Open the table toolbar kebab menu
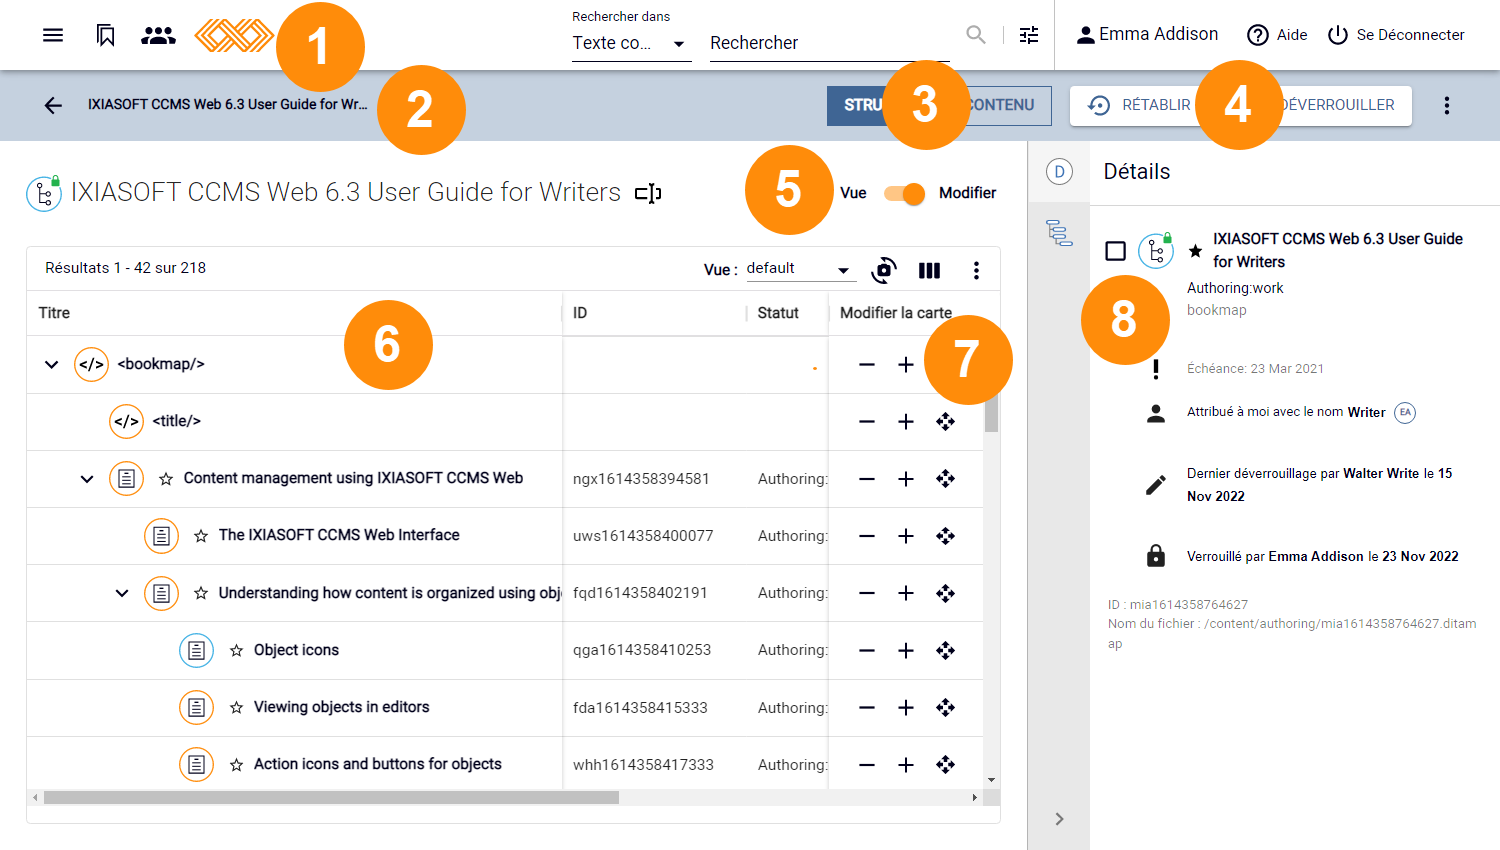 976,270
